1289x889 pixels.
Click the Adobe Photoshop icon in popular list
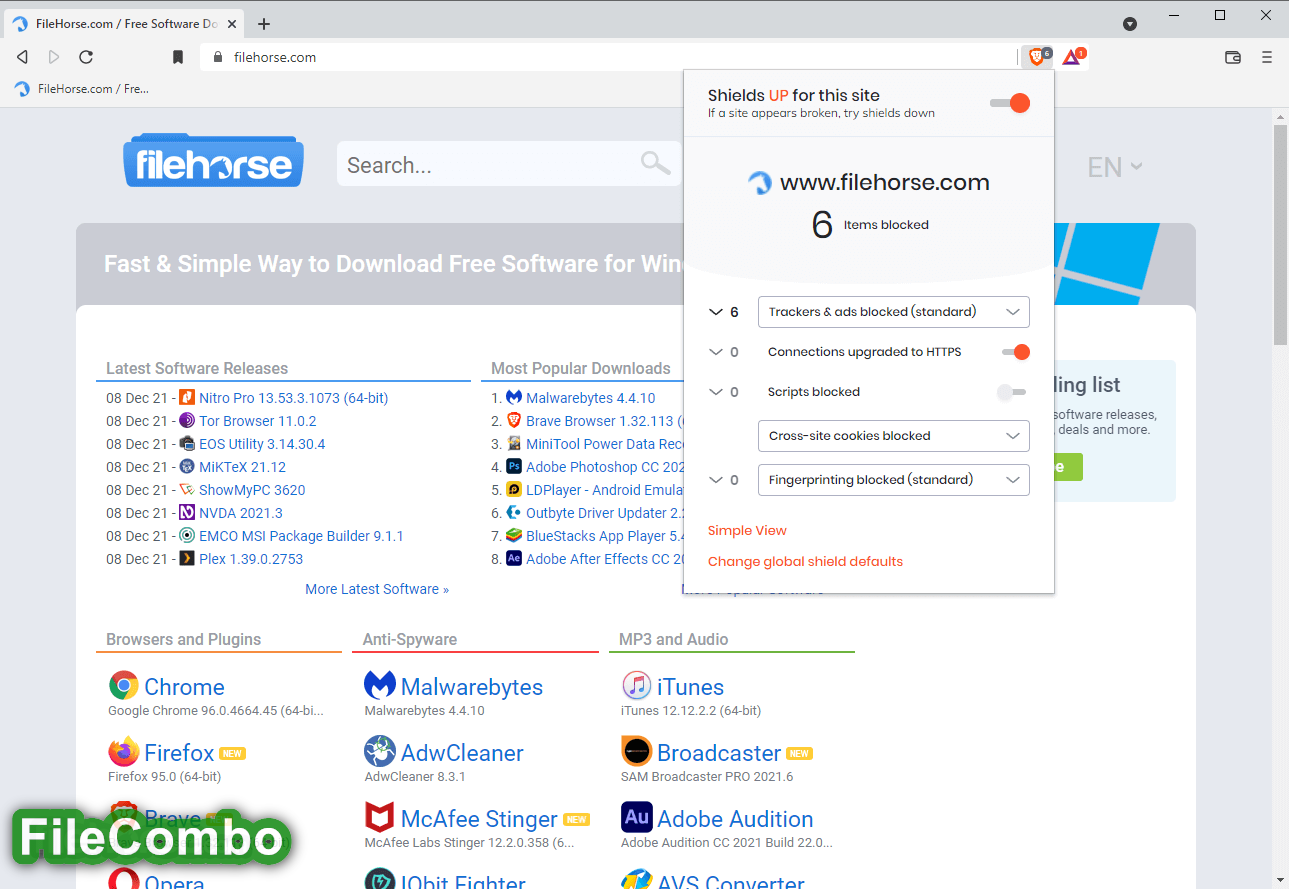[514, 467]
